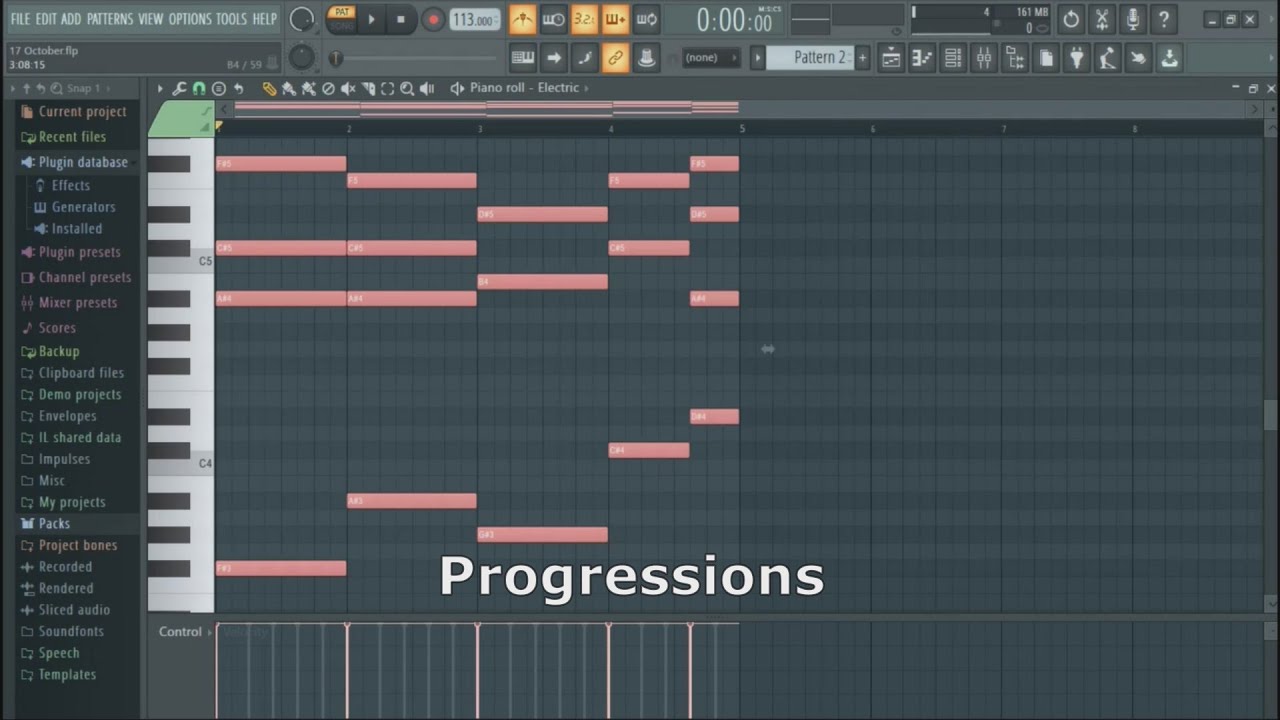1280x720 pixels.
Task: Open the PATTERNS menu
Action: pos(110,19)
